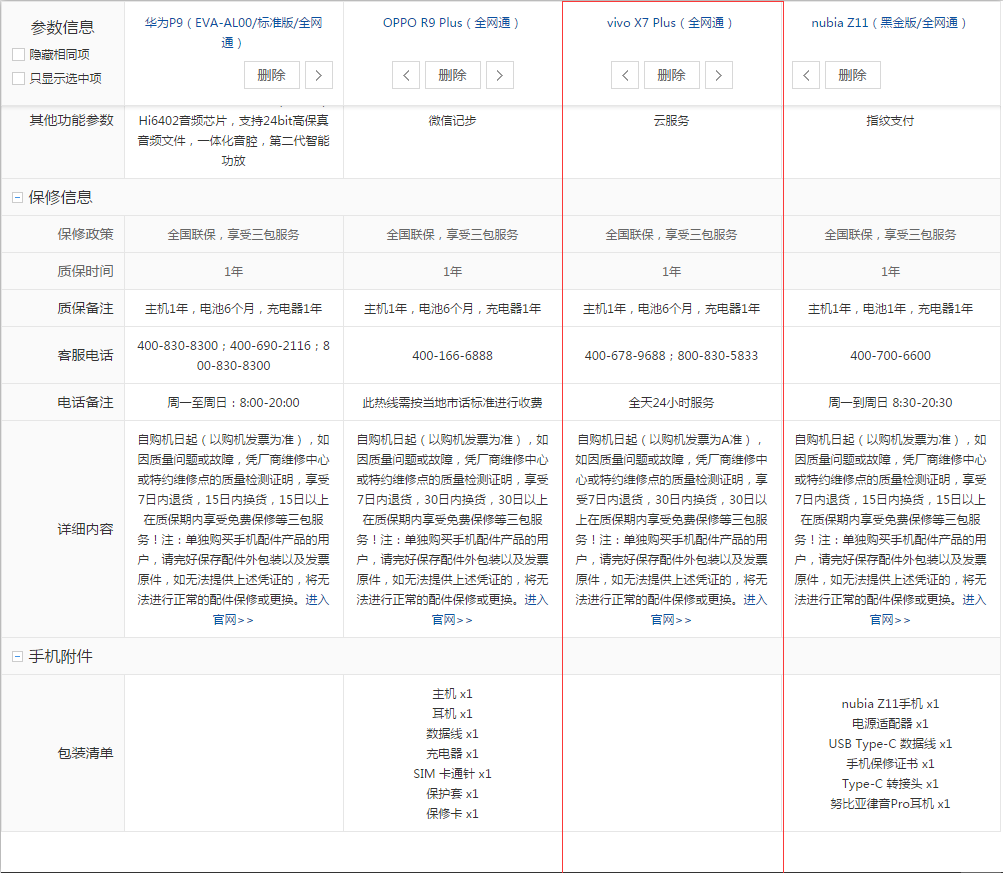Select the 客服电话 row label
Screen dimensions: 1003x873
coord(86,355)
